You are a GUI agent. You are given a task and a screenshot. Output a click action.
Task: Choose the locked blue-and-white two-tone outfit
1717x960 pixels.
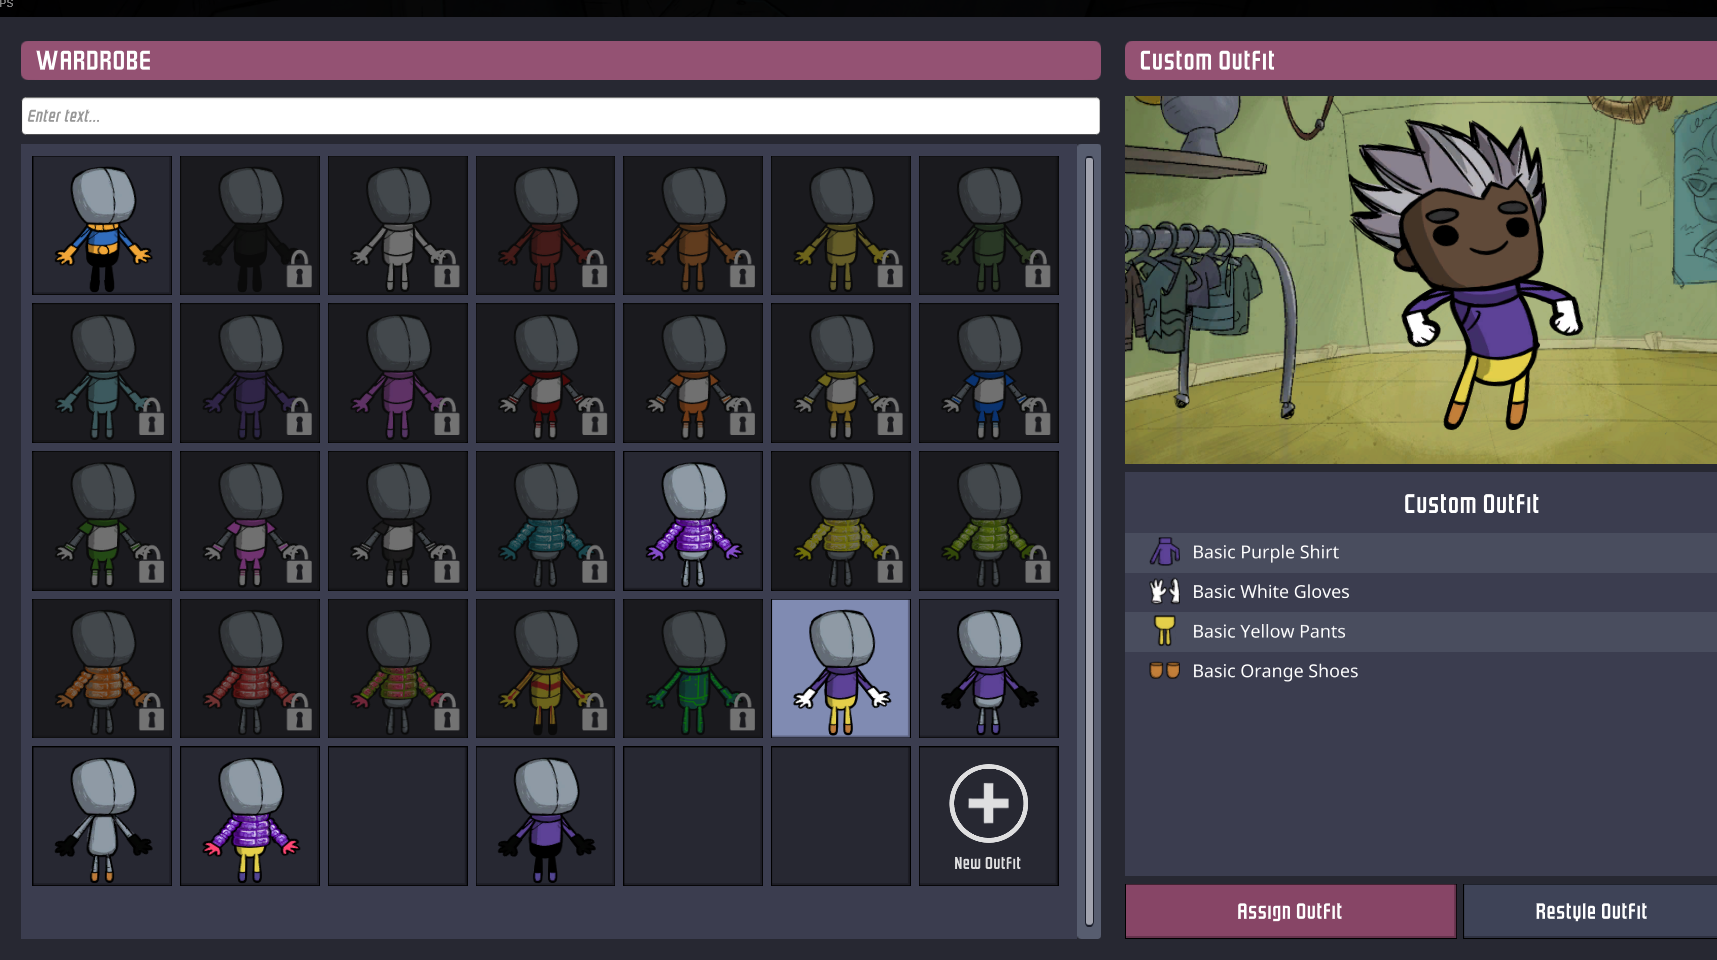click(x=989, y=373)
